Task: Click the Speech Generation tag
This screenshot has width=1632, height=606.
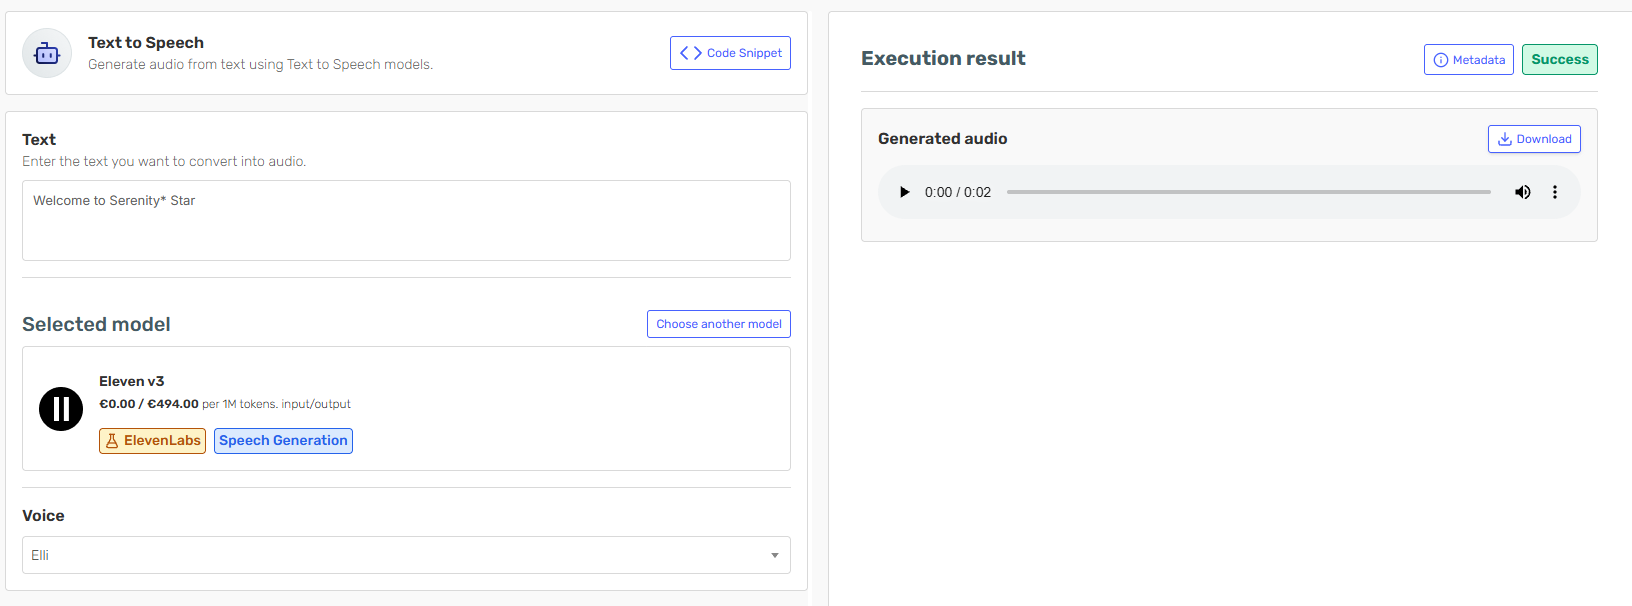Action: 283,441
